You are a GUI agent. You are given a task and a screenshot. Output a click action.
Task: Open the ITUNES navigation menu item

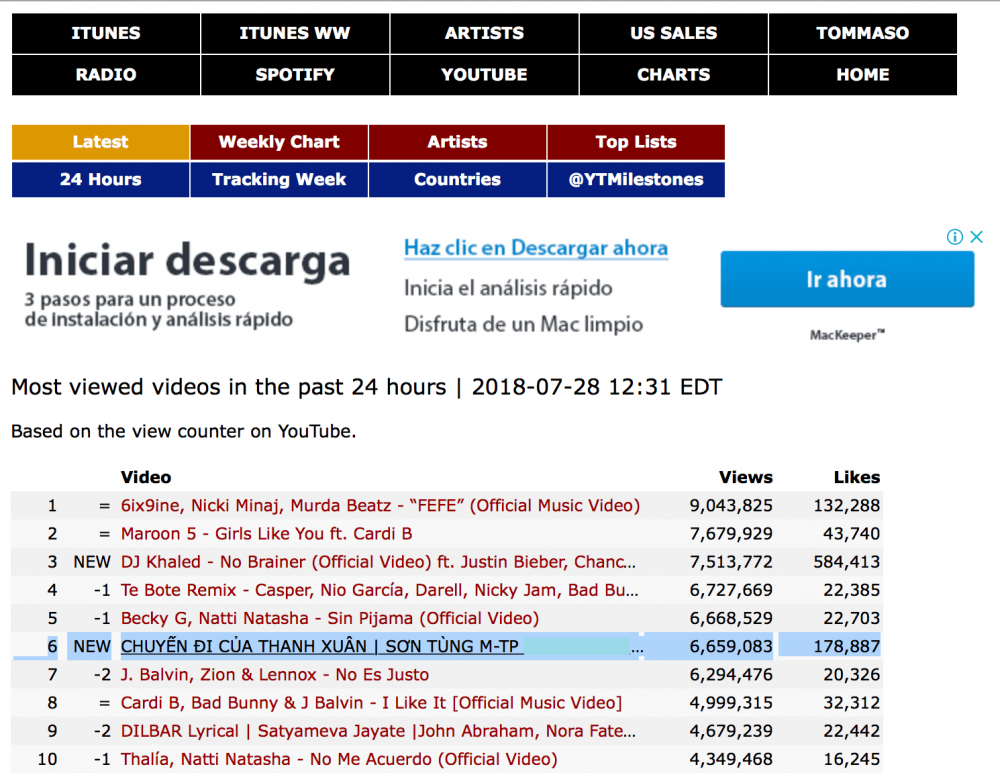pos(106,33)
